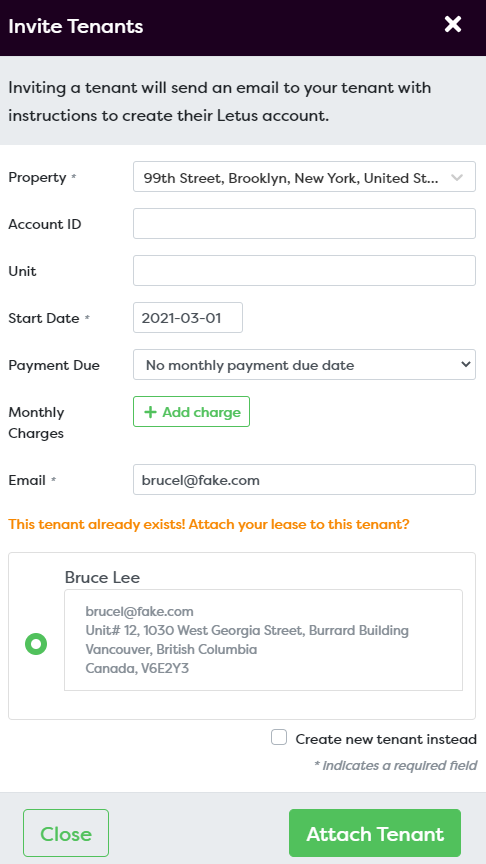Viewport: 486px width, 864px height.
Task: Click the green Attach Tenant button
Action: coord(375,833)
